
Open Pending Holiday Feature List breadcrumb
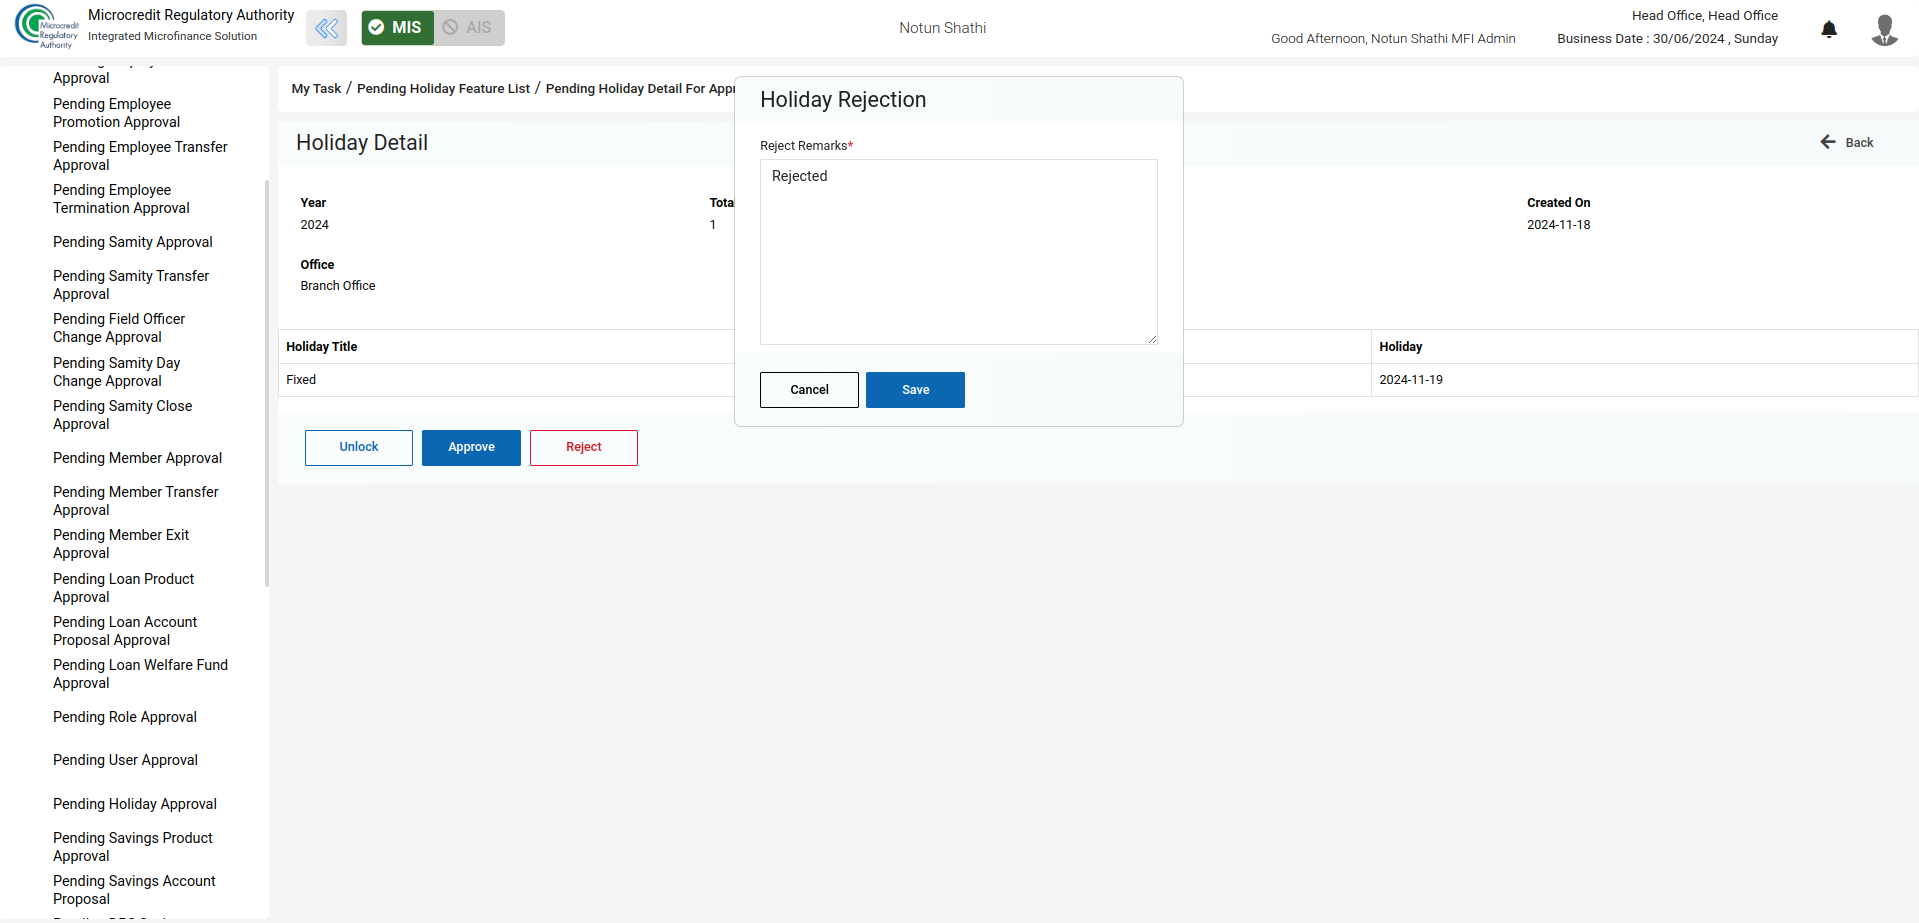[x=443, y=89]
